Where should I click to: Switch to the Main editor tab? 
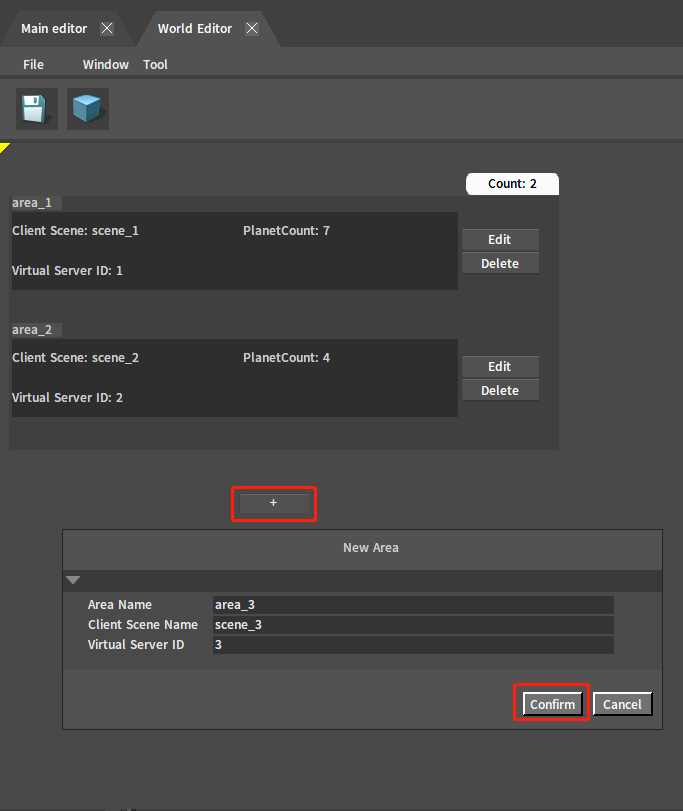click(54, 29)
